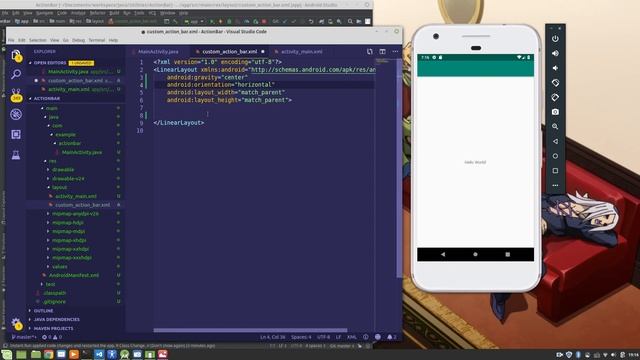Open Chrome from the taskbar
640x360 pixels.
[x=48, y=354]
